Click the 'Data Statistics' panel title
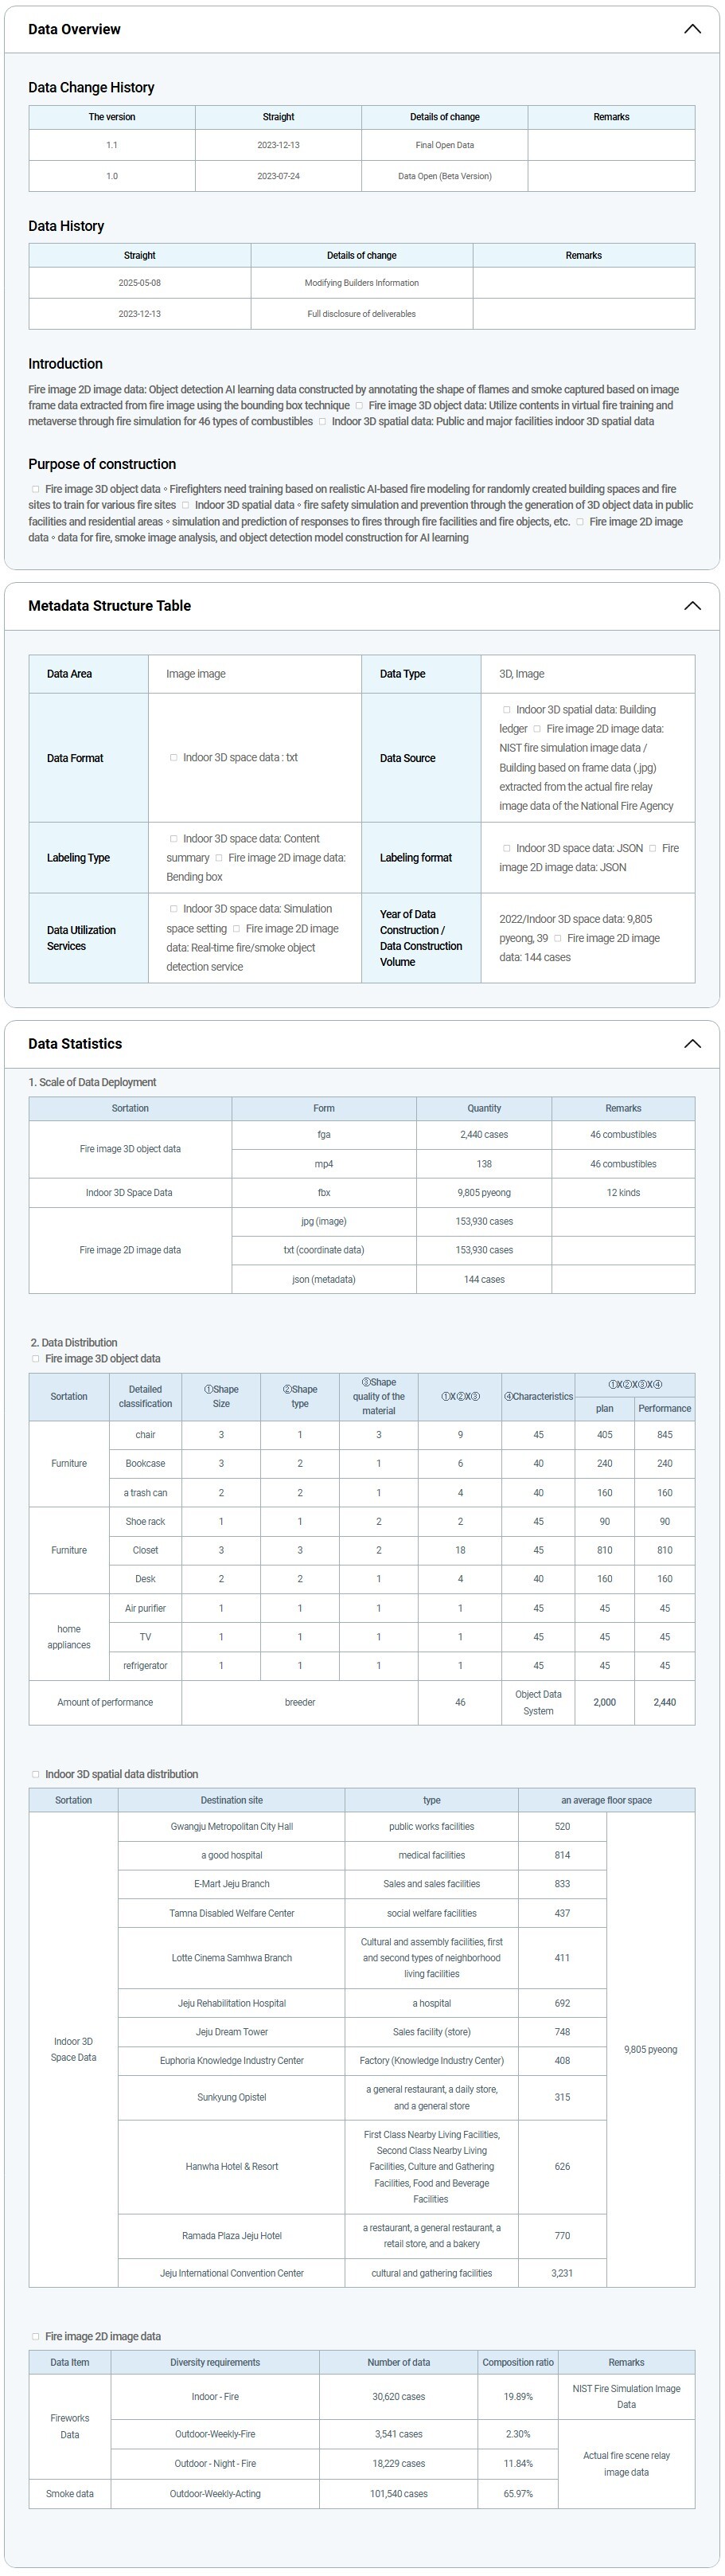 (x=75, y=1044)
